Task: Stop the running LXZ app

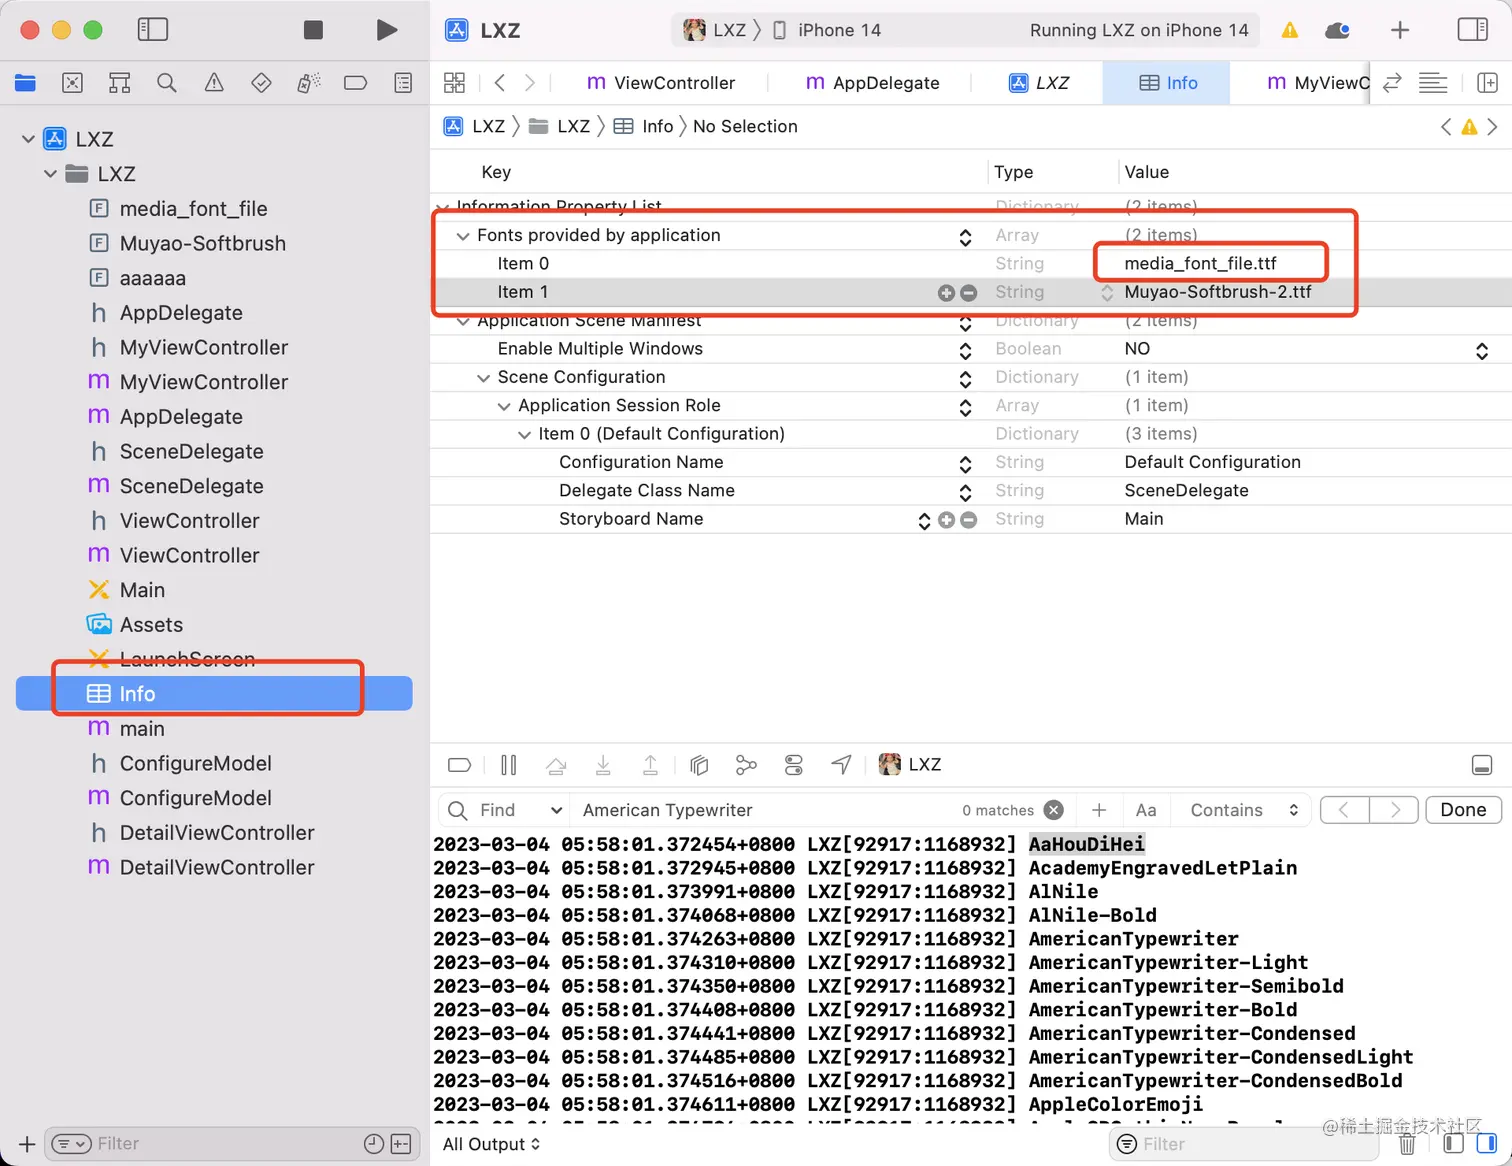Action: pyautogui.click(x=313, y=30)
